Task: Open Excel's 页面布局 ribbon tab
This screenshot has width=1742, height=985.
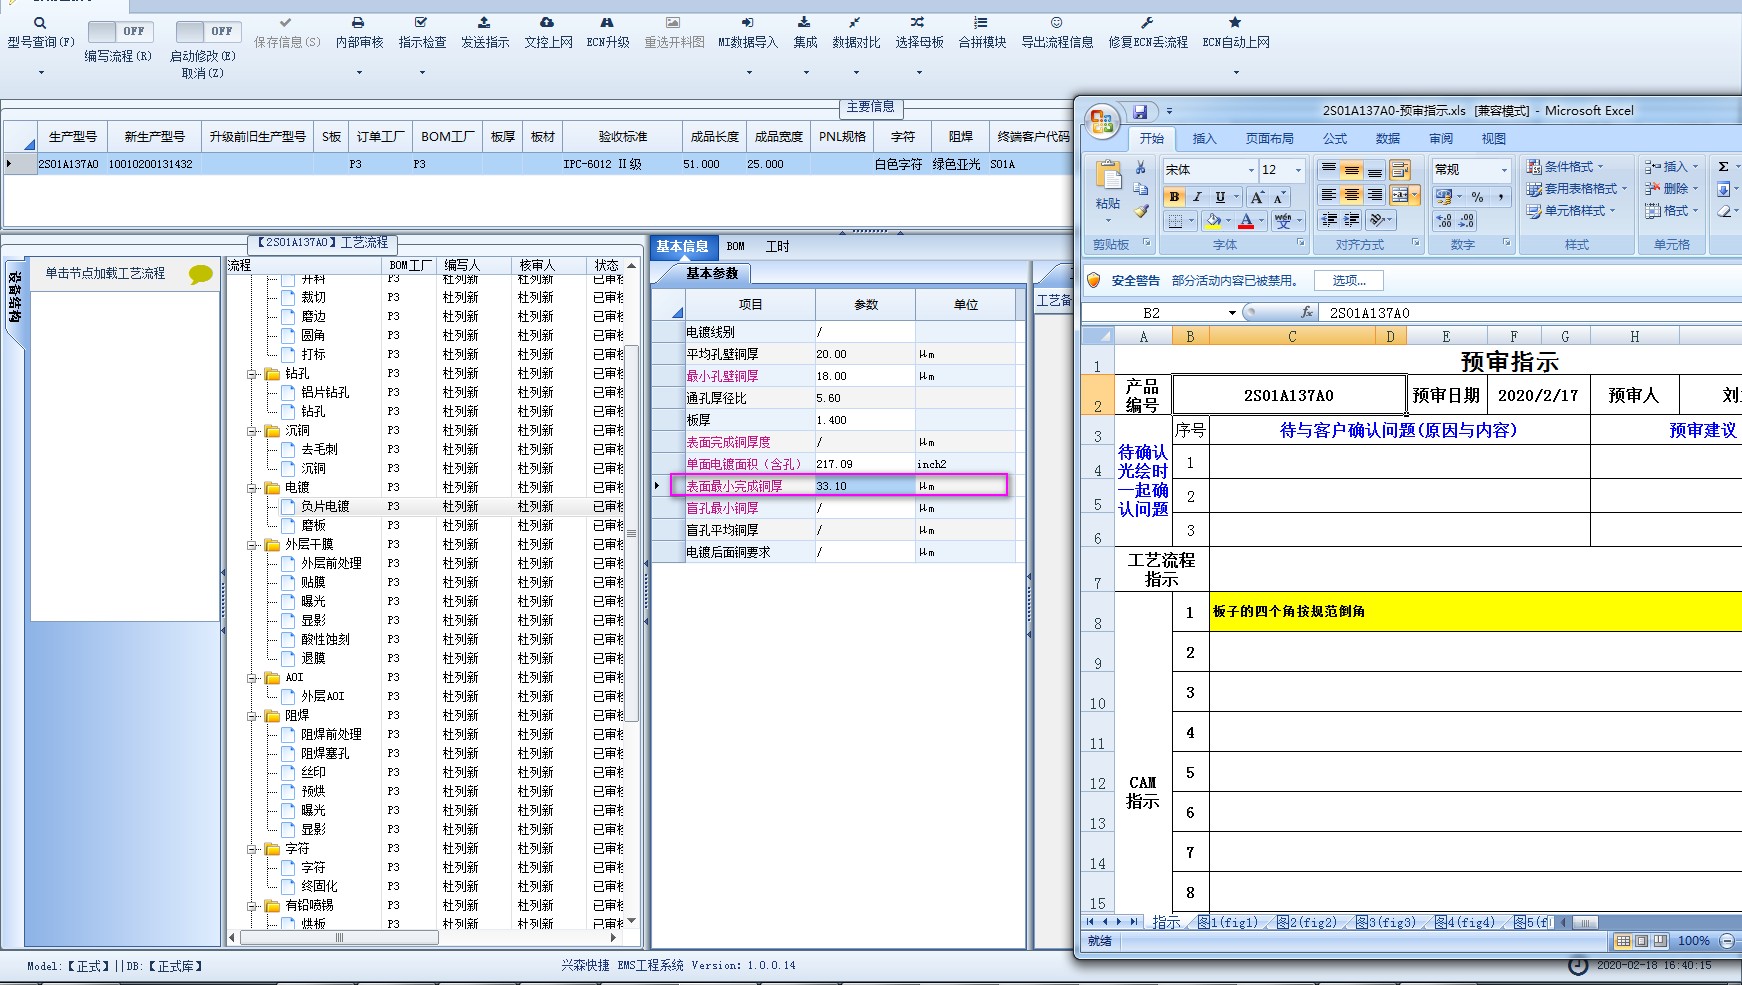Action: click(1269, 139)
